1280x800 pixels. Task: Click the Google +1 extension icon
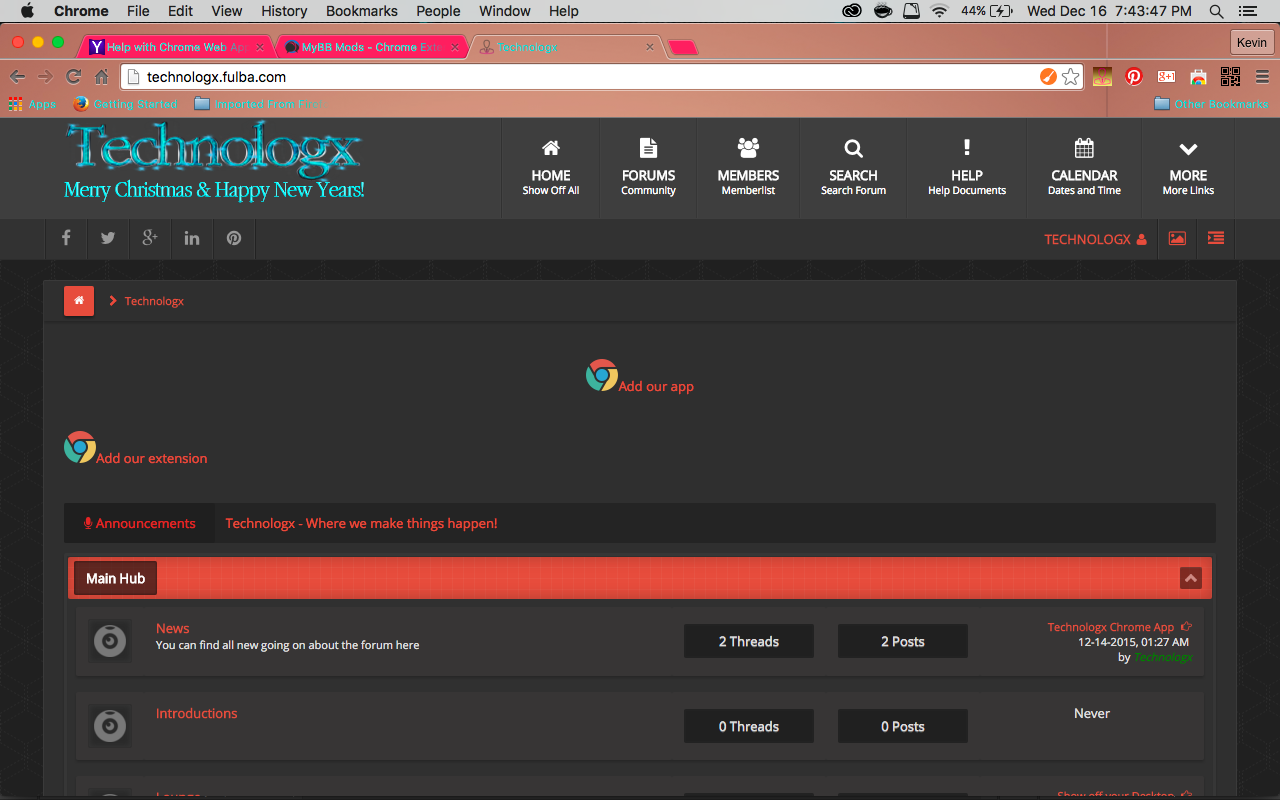click(x=1166, y=77)
